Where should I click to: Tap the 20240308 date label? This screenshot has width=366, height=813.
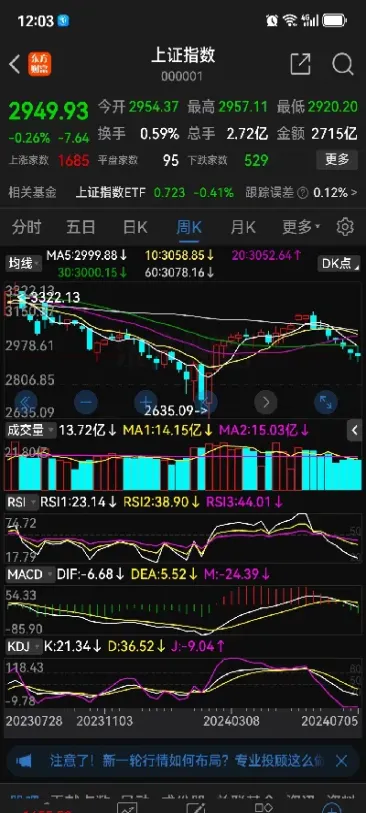[x=231, y=721]
